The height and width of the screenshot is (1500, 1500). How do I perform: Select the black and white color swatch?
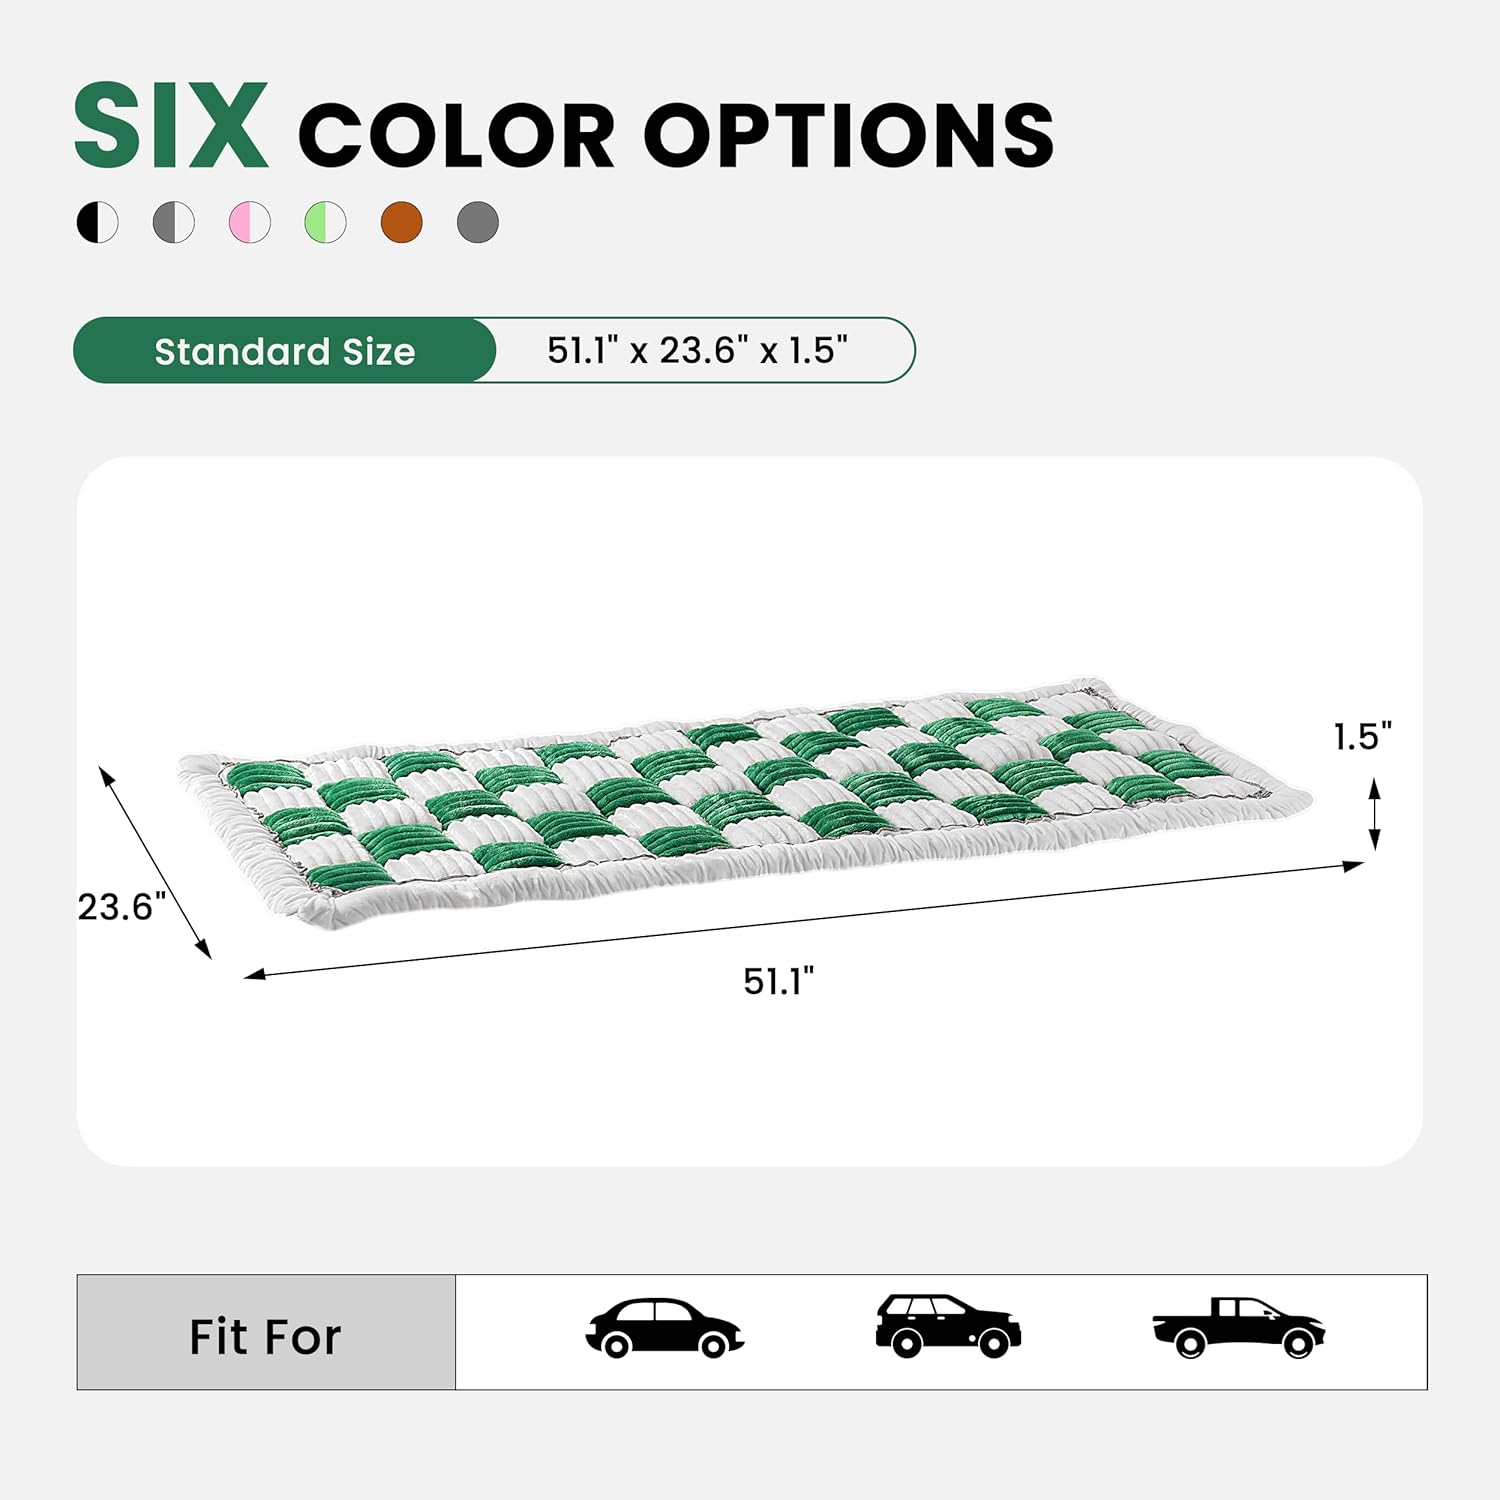98,222
